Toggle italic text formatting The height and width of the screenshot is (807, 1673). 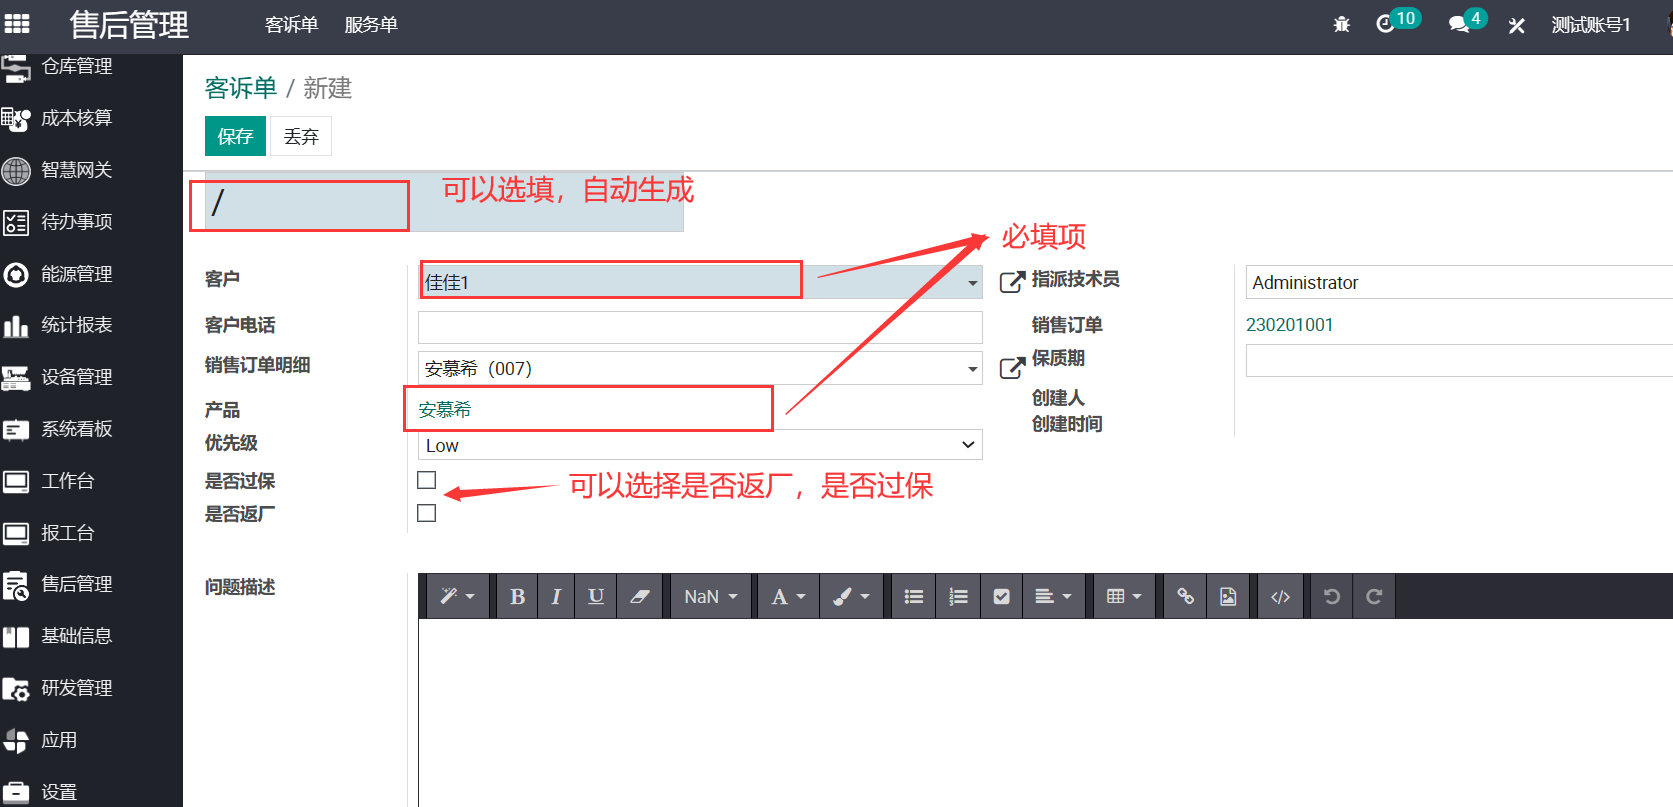(556, 597)
